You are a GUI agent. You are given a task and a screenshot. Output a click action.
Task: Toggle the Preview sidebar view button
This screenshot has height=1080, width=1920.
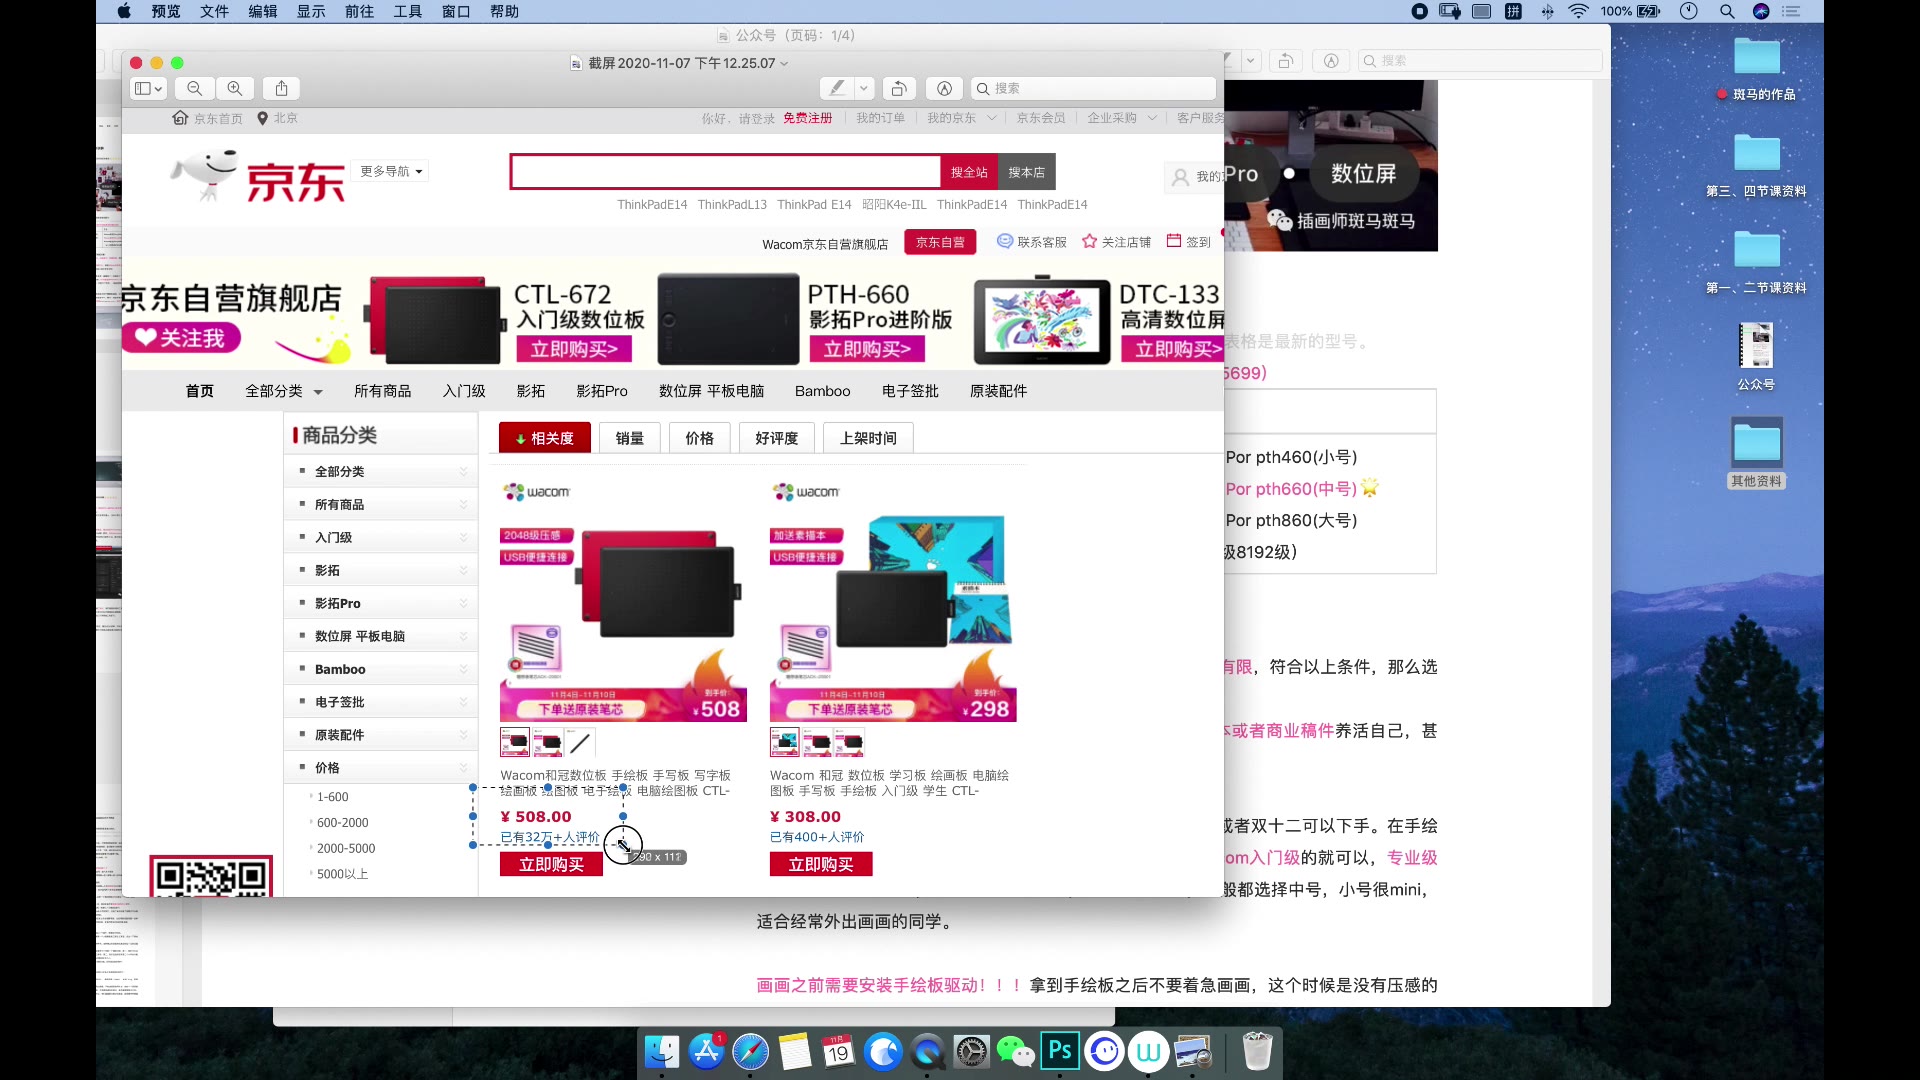[149, 88]
